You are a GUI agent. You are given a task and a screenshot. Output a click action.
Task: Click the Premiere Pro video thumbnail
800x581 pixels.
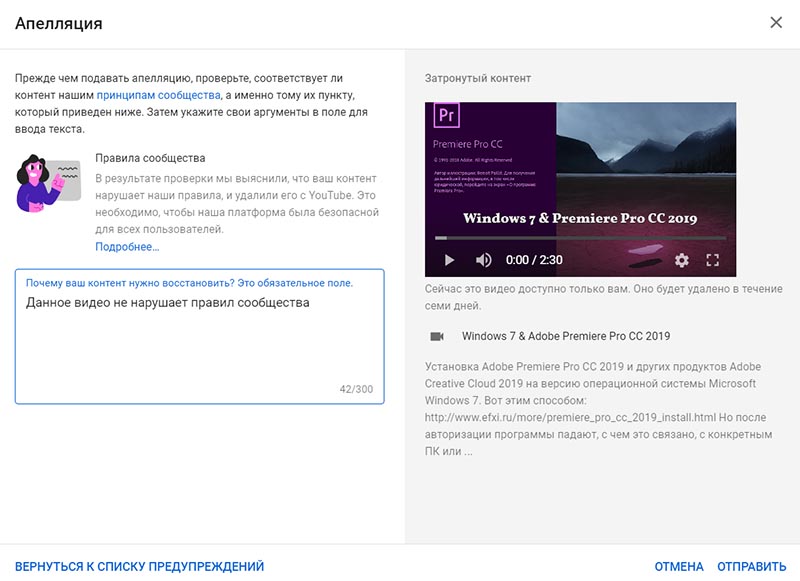[x=580, y=189]
